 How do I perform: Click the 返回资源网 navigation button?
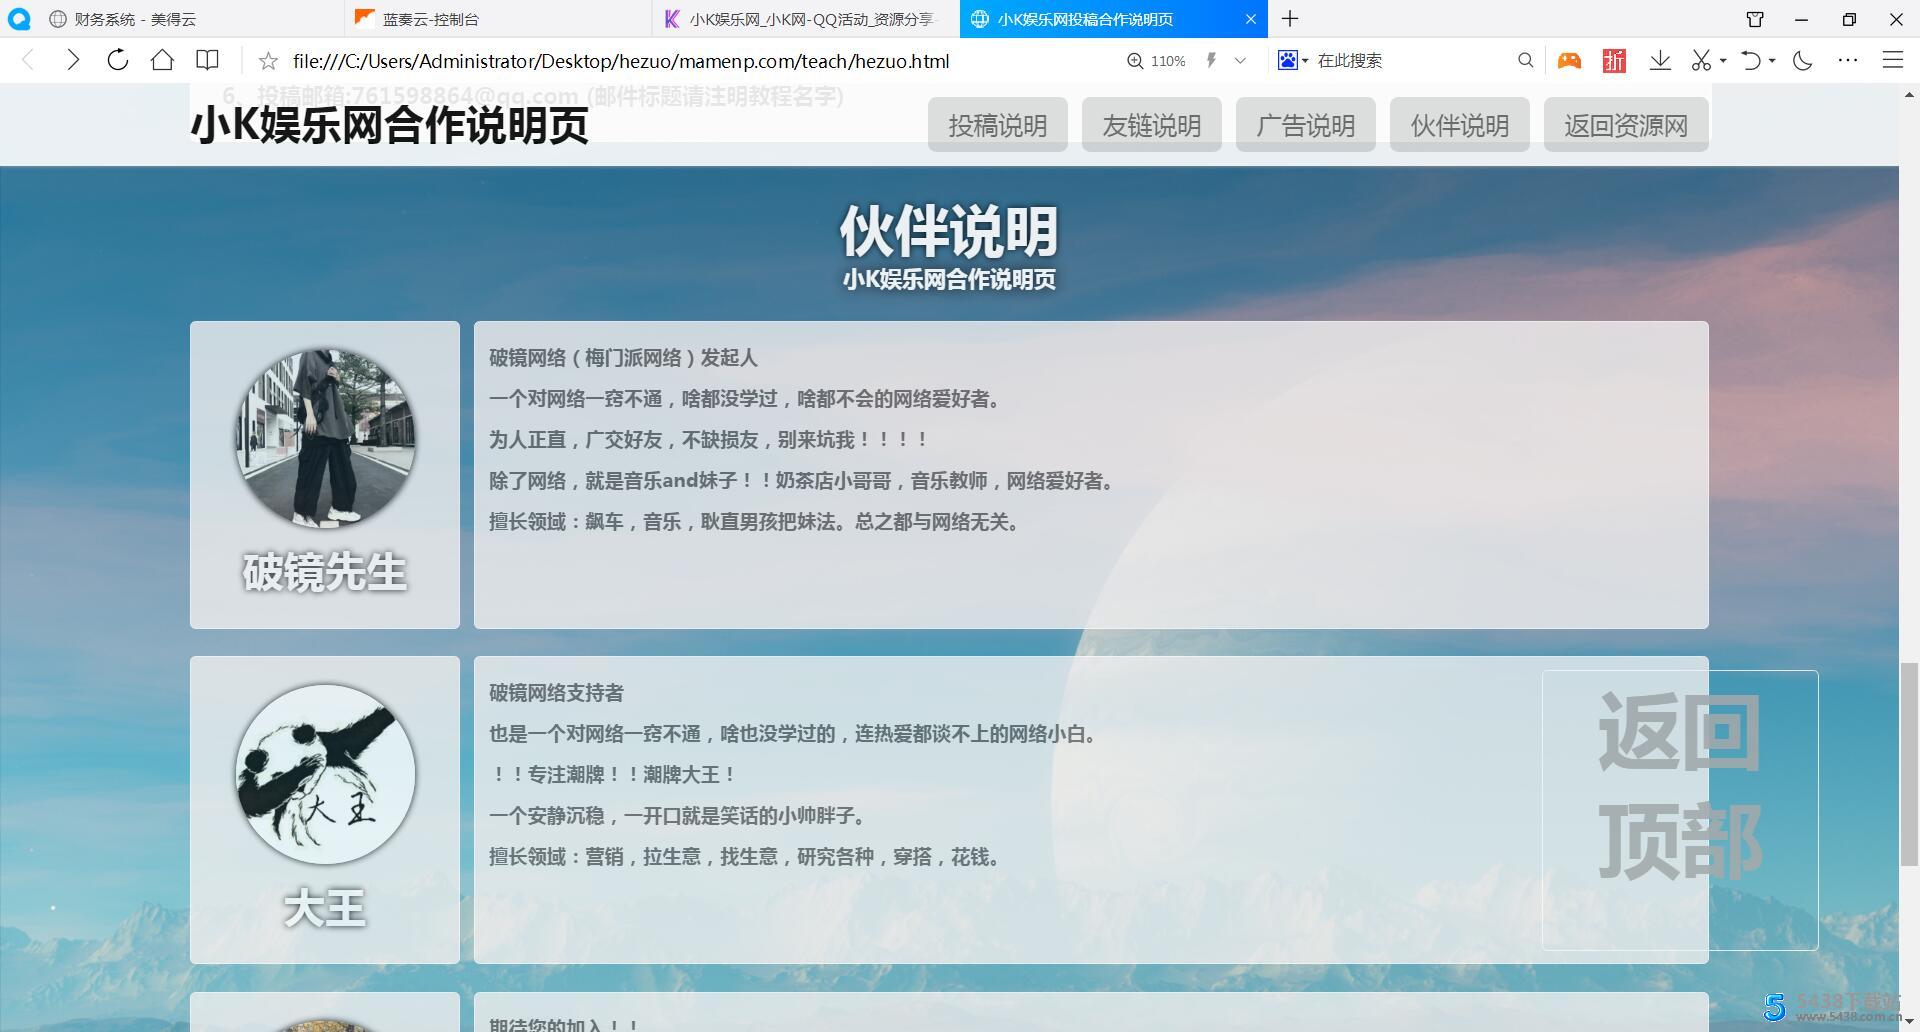(1625, 124)
